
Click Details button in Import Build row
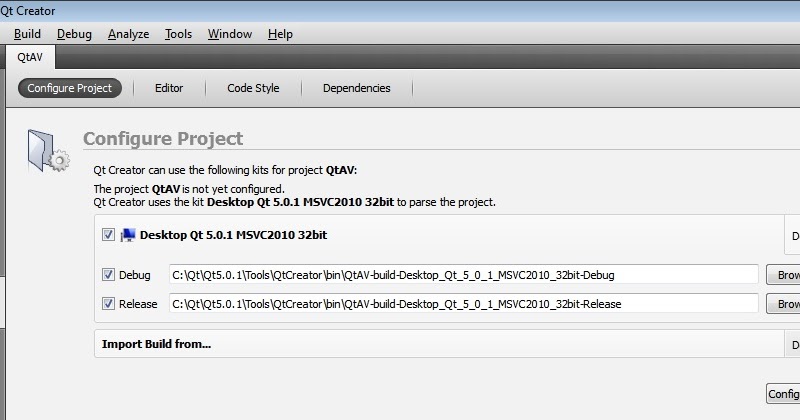(792, 344)
